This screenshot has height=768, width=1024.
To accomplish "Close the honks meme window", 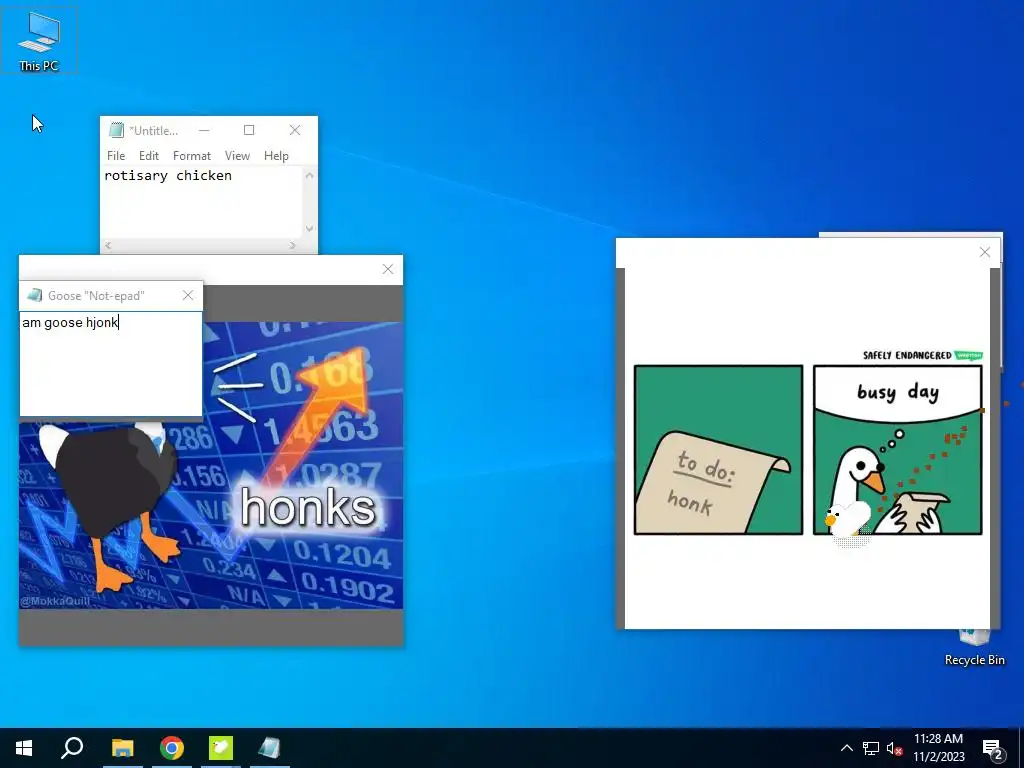I will pos(388,269).
